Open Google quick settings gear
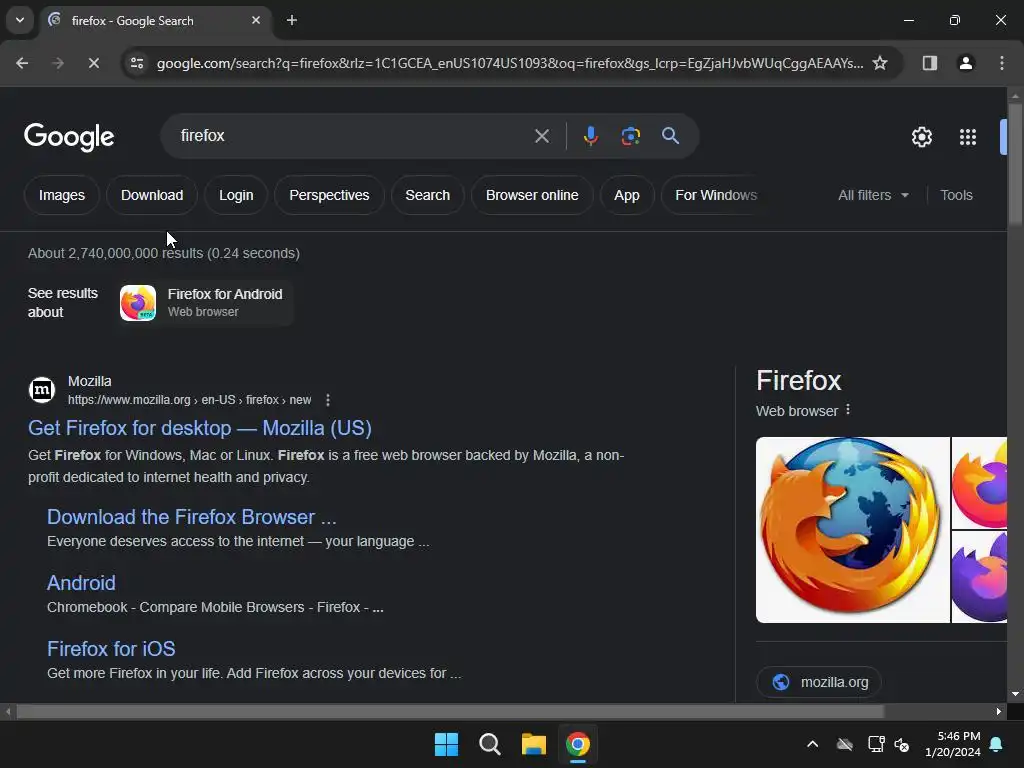The height and width of the screenshot is (768, 1024). (x=921, y=137)
